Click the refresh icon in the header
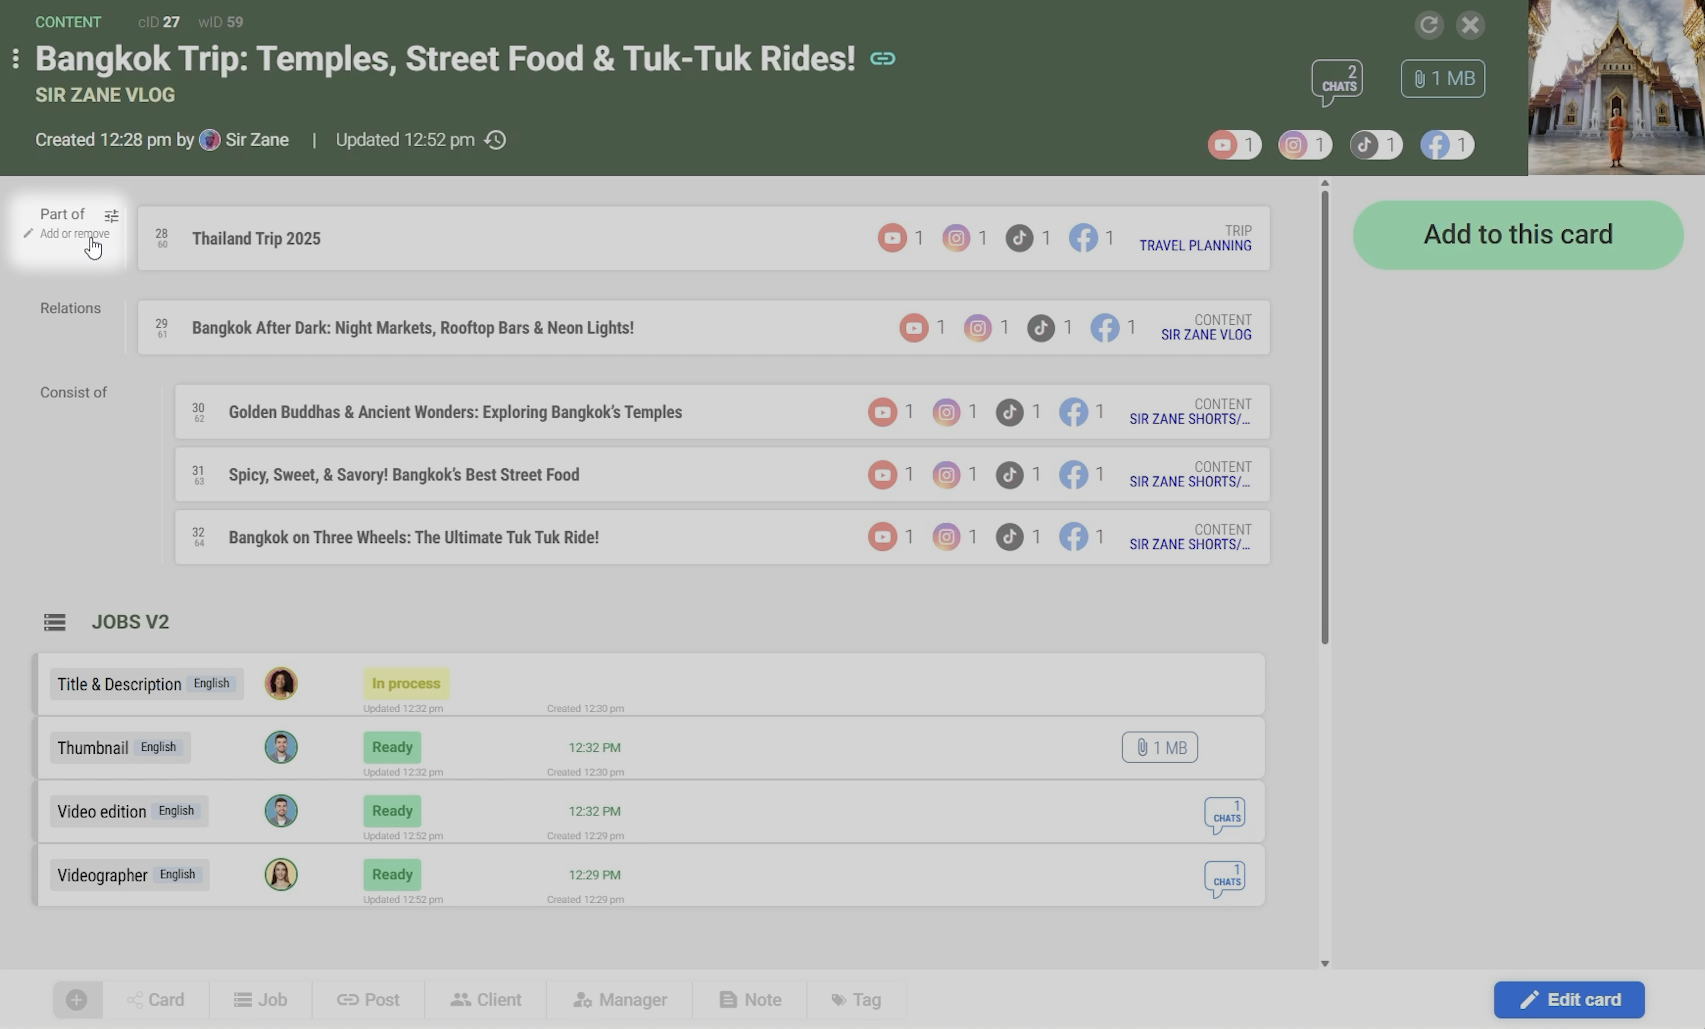 pyautogui.click(x=1428, y=25)
